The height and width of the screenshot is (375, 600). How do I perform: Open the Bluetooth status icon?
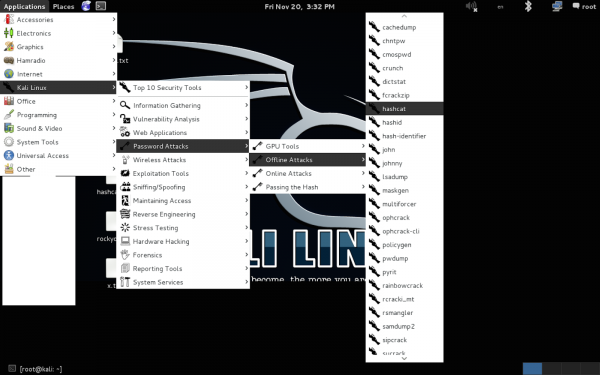coord(528,6)
